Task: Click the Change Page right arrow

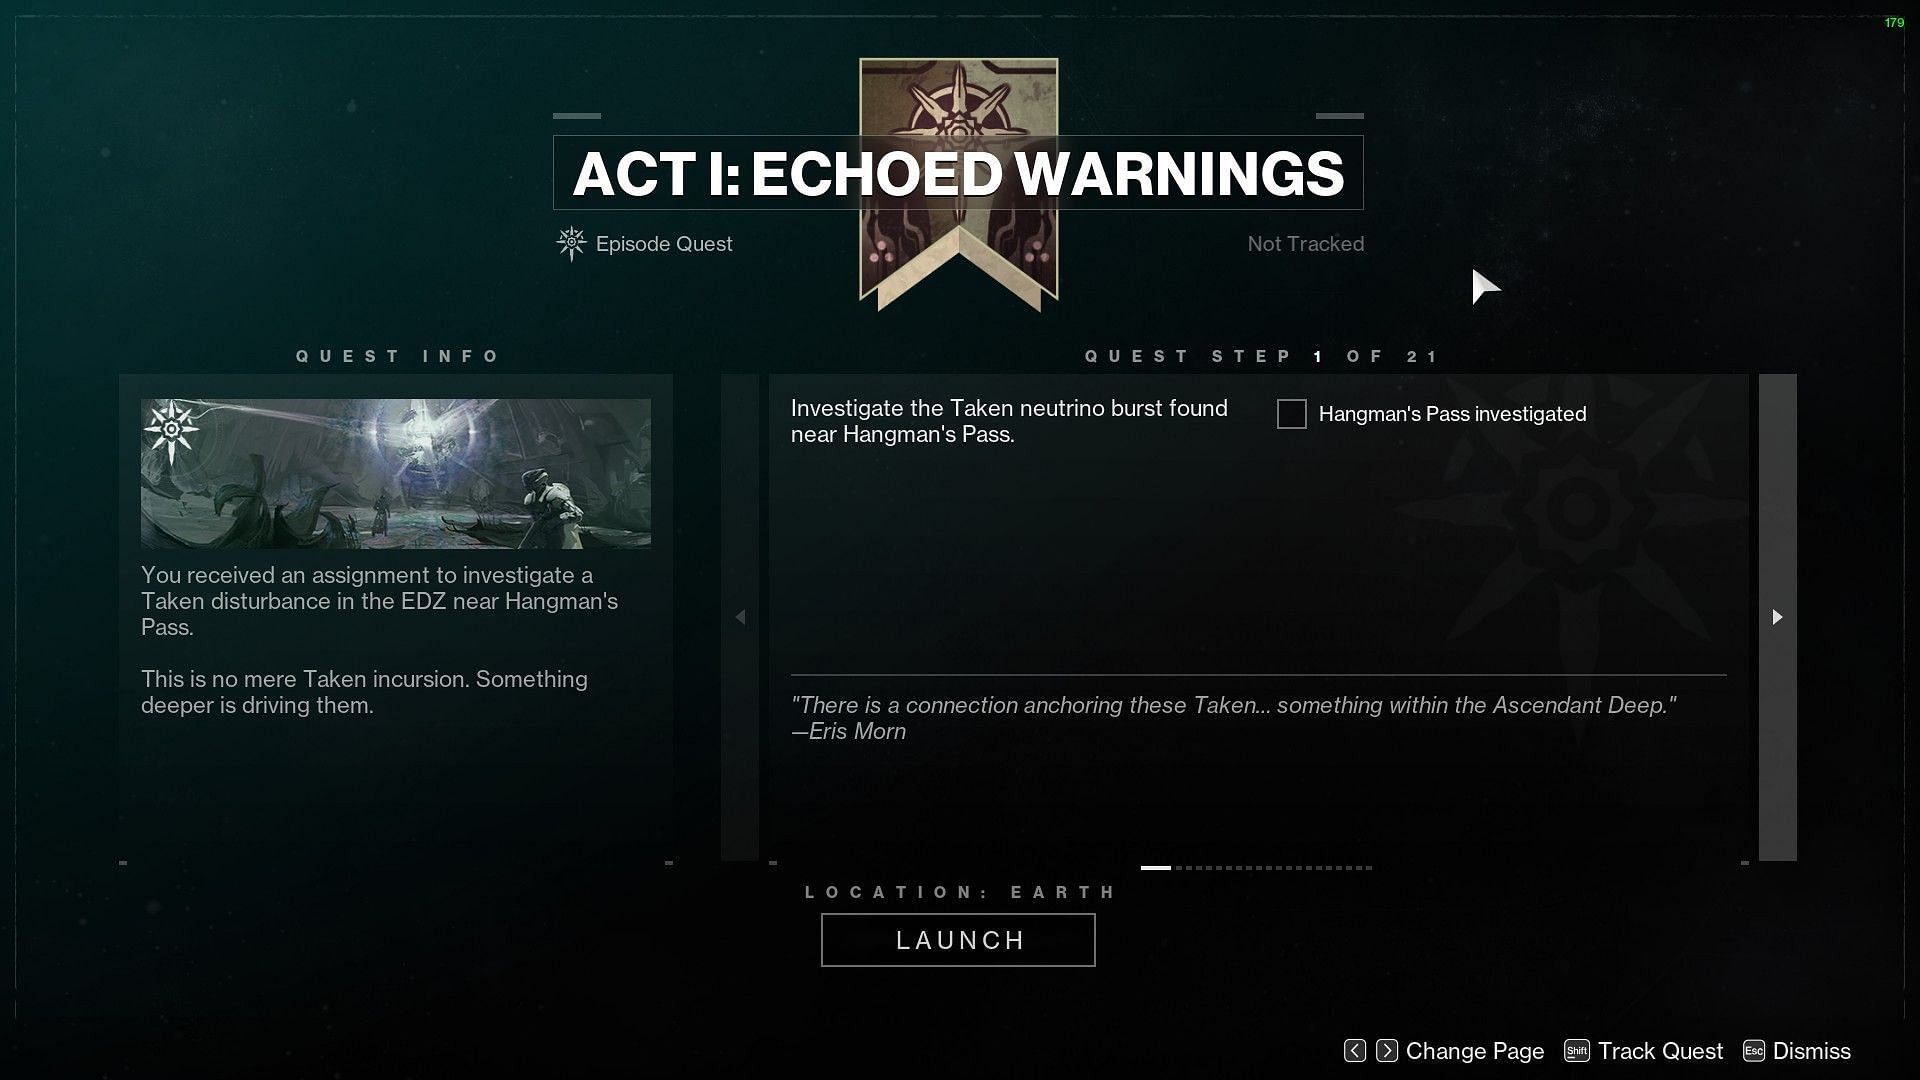Action: [x=1387, y=1050]
